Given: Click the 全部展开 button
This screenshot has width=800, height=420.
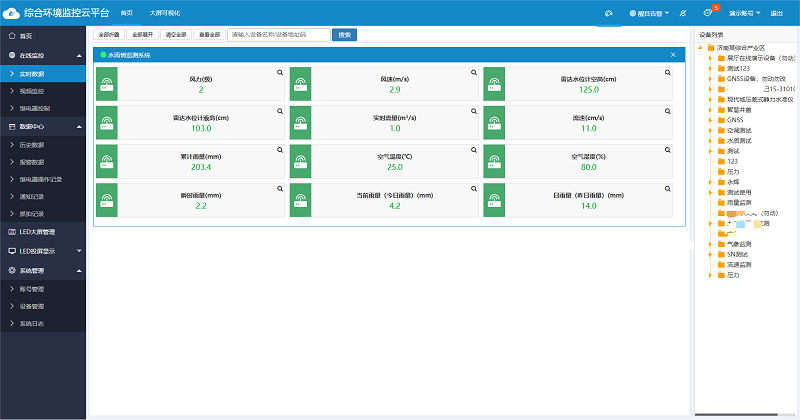Looking at the screenshot, I should [144, 34].
